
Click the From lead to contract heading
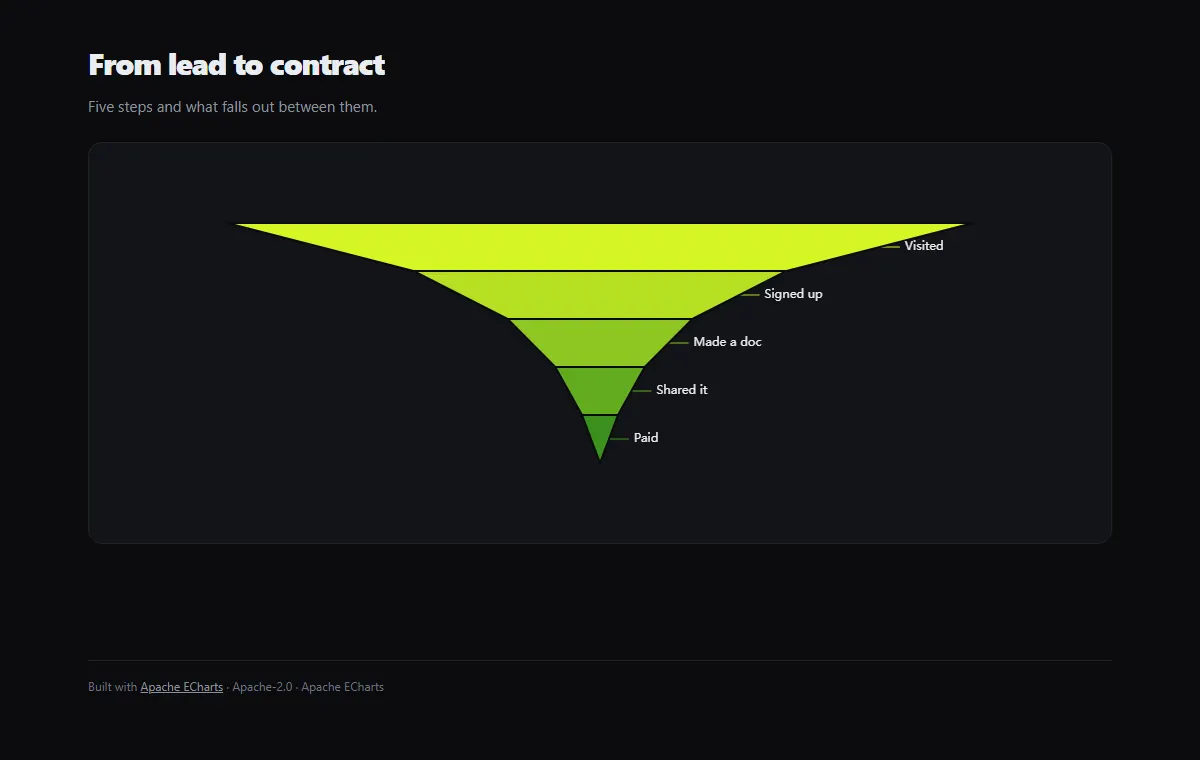click(x=236, y=65)
